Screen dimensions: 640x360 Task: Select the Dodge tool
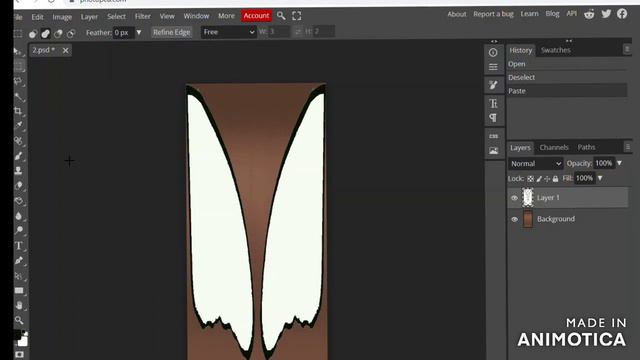tap(18, 230)
